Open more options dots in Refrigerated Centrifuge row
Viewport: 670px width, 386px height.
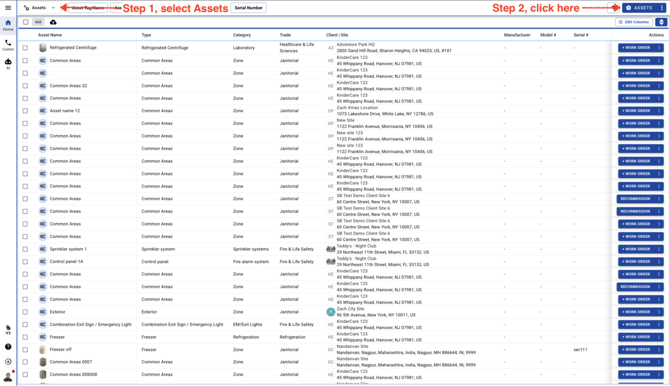pos(659,48)
